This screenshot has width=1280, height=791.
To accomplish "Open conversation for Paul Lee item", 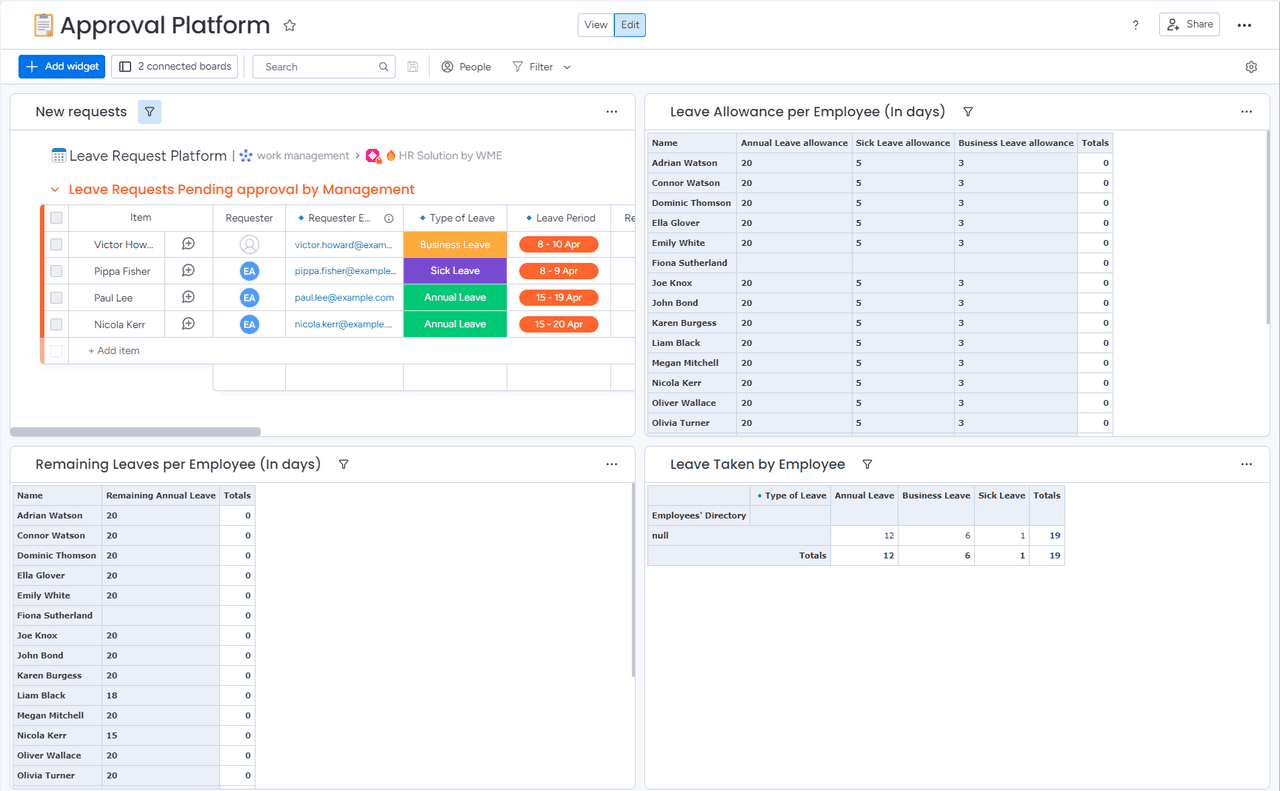I will tap(188, 297).
